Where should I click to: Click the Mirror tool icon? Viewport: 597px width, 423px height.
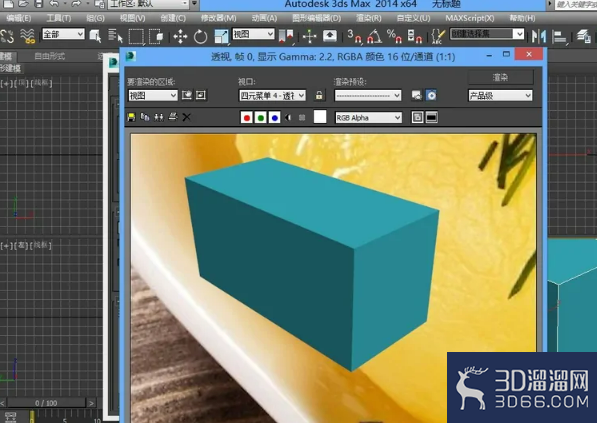539,37
